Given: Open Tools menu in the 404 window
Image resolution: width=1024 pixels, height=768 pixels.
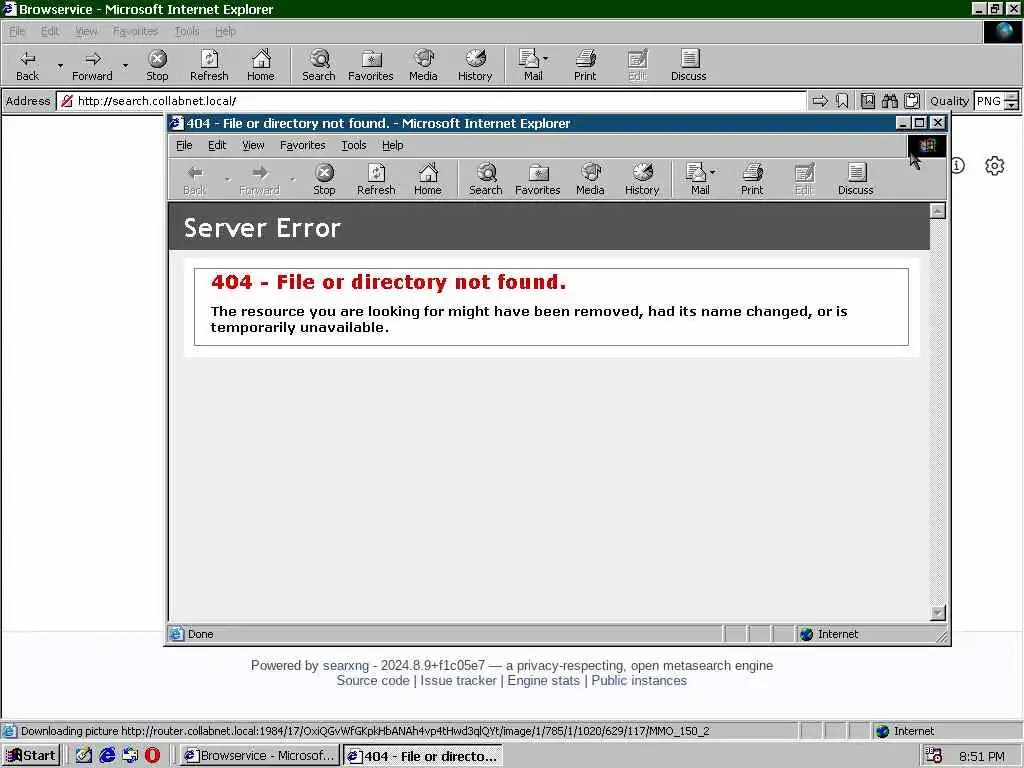Looking at the screenshot, I should click(353, 145).
